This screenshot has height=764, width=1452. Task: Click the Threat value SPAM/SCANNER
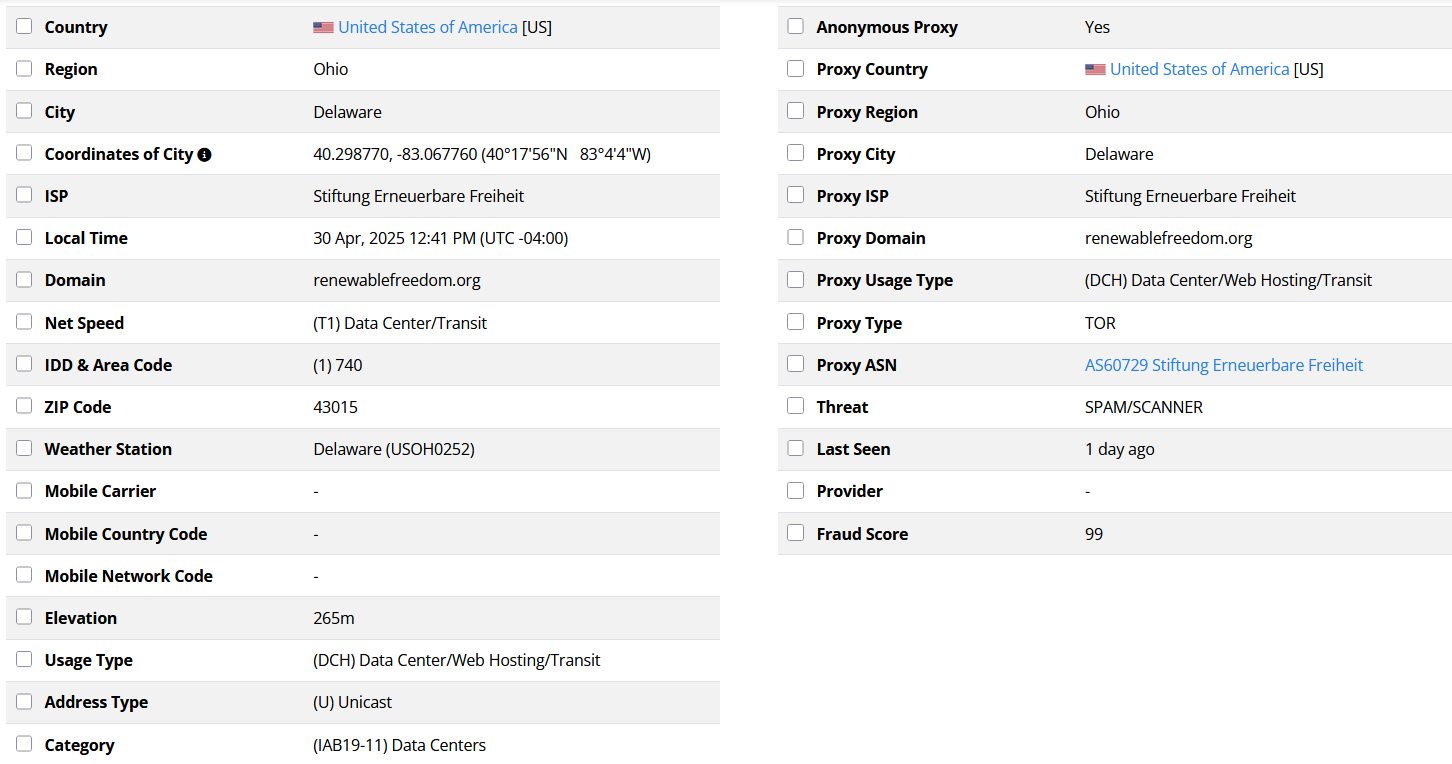(1144, 407)
